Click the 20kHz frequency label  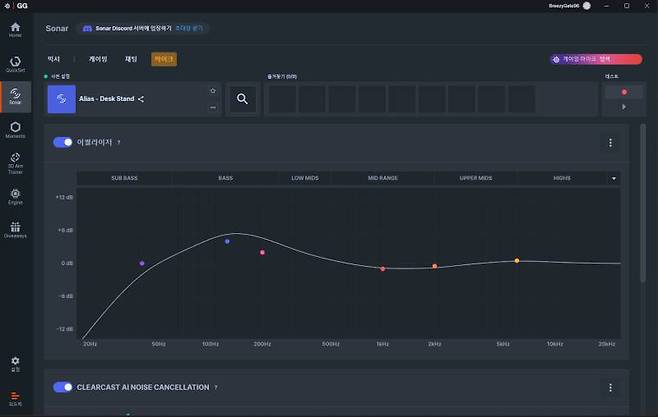(x=606, y=344)
